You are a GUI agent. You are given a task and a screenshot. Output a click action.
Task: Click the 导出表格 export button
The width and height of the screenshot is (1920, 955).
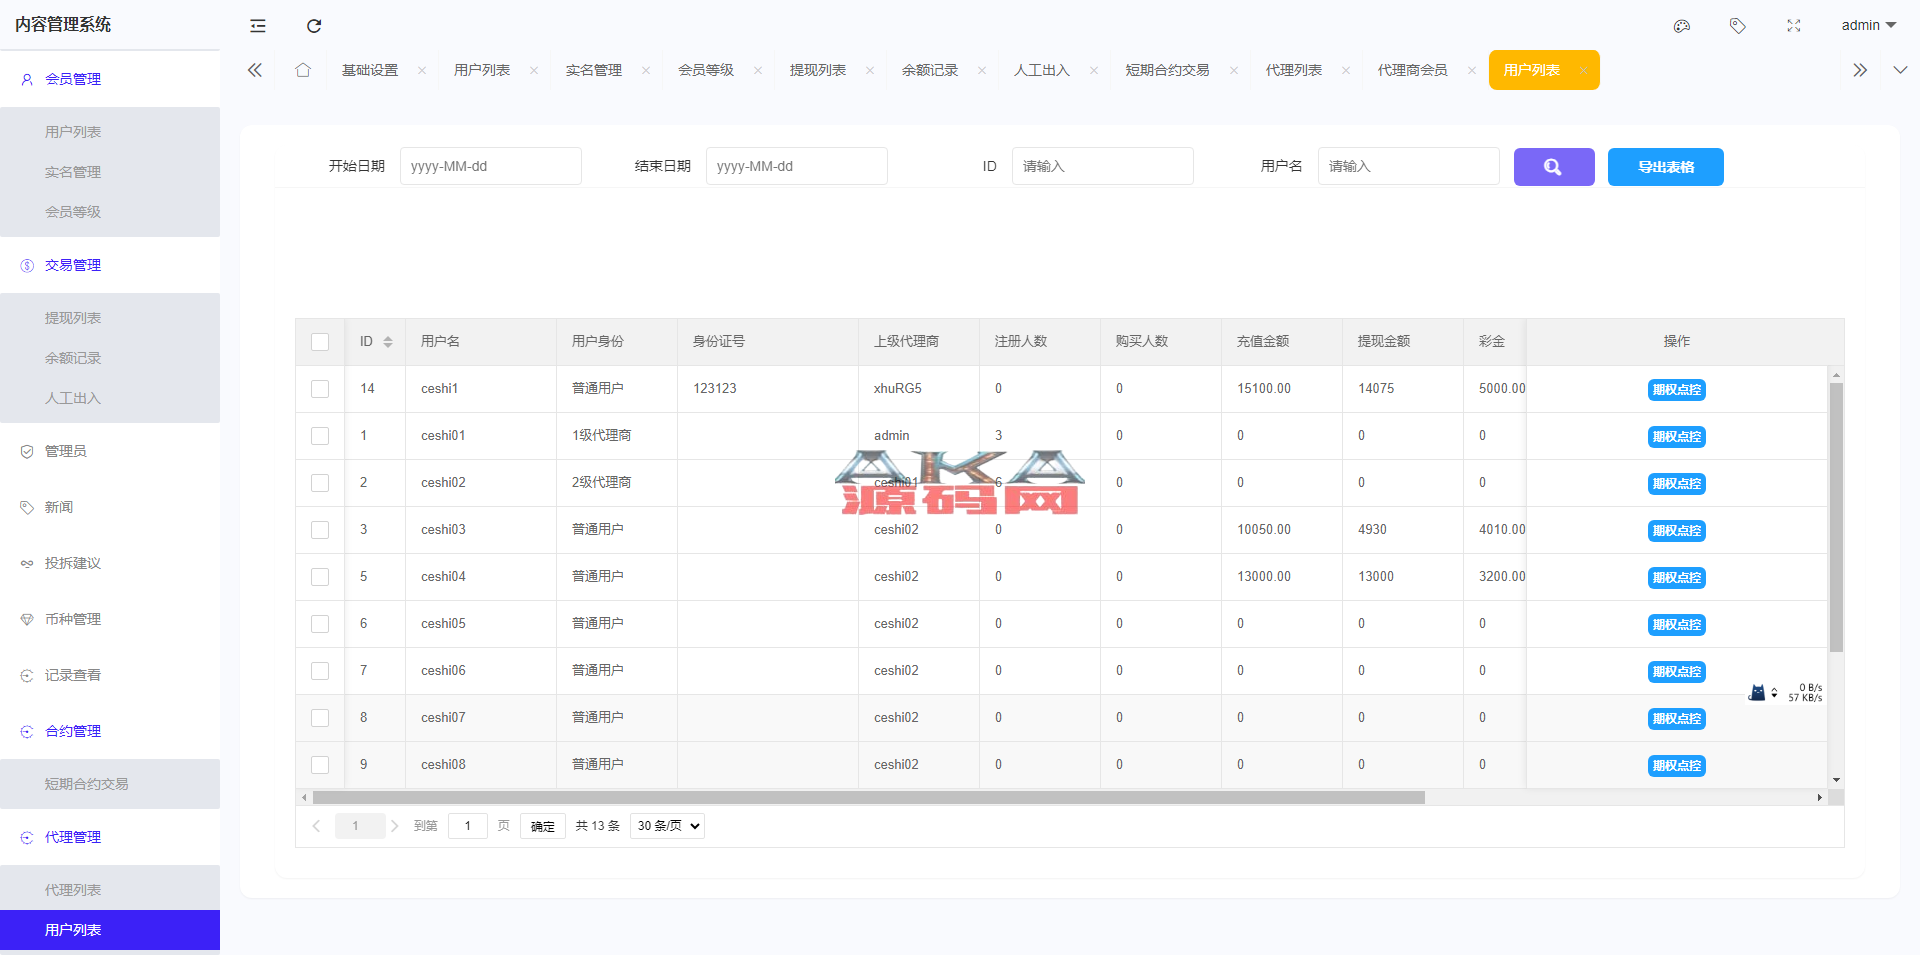point(1665,167)
